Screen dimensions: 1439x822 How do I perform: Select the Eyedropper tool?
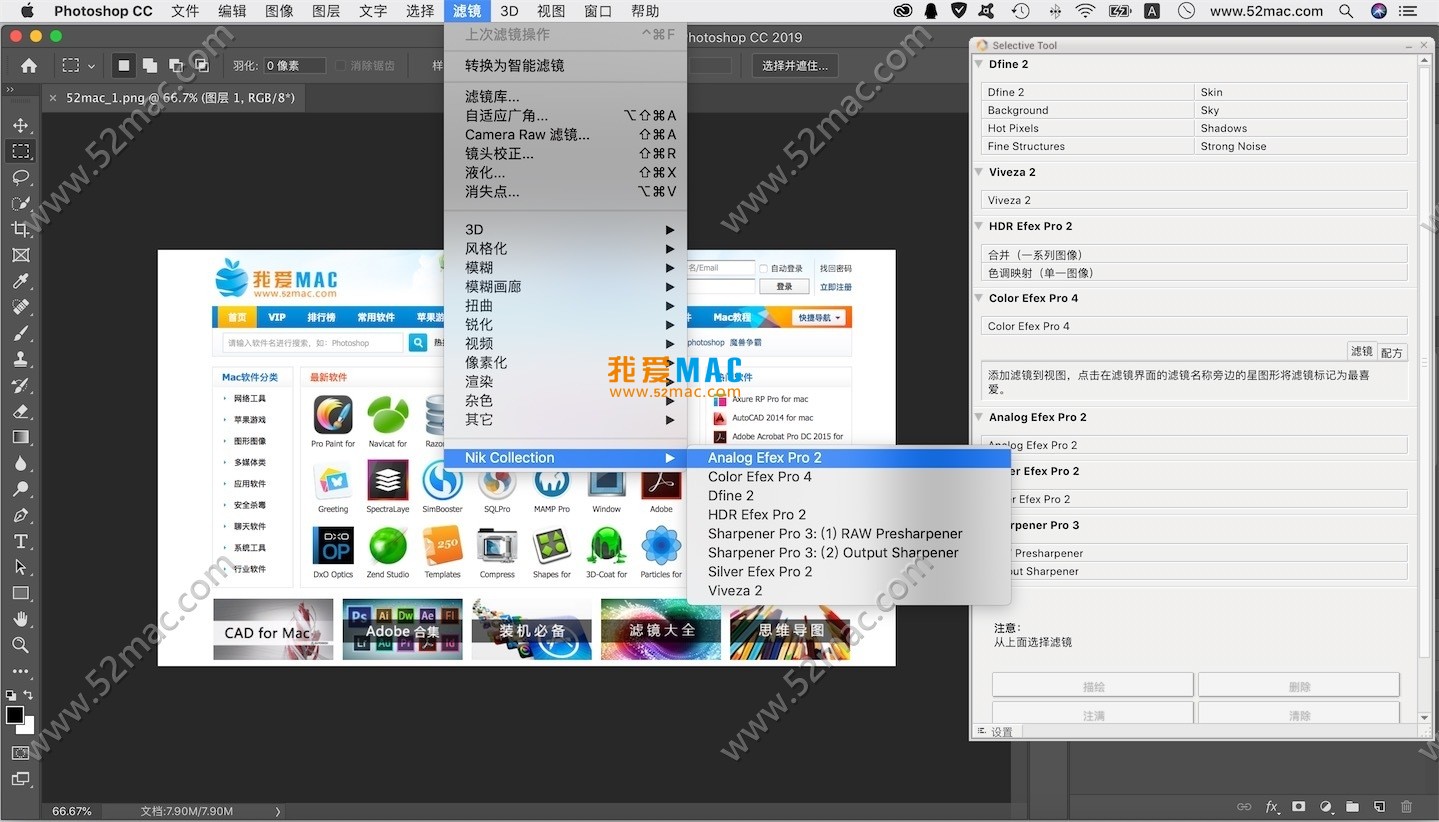(x=20, y=281)
